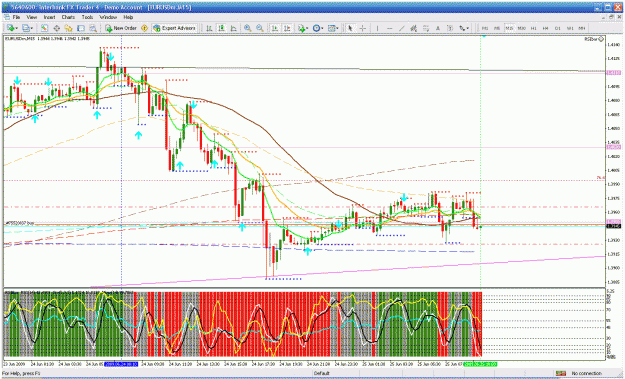Click the application icon left of File
625x379 pixels.
pos(6,18)
